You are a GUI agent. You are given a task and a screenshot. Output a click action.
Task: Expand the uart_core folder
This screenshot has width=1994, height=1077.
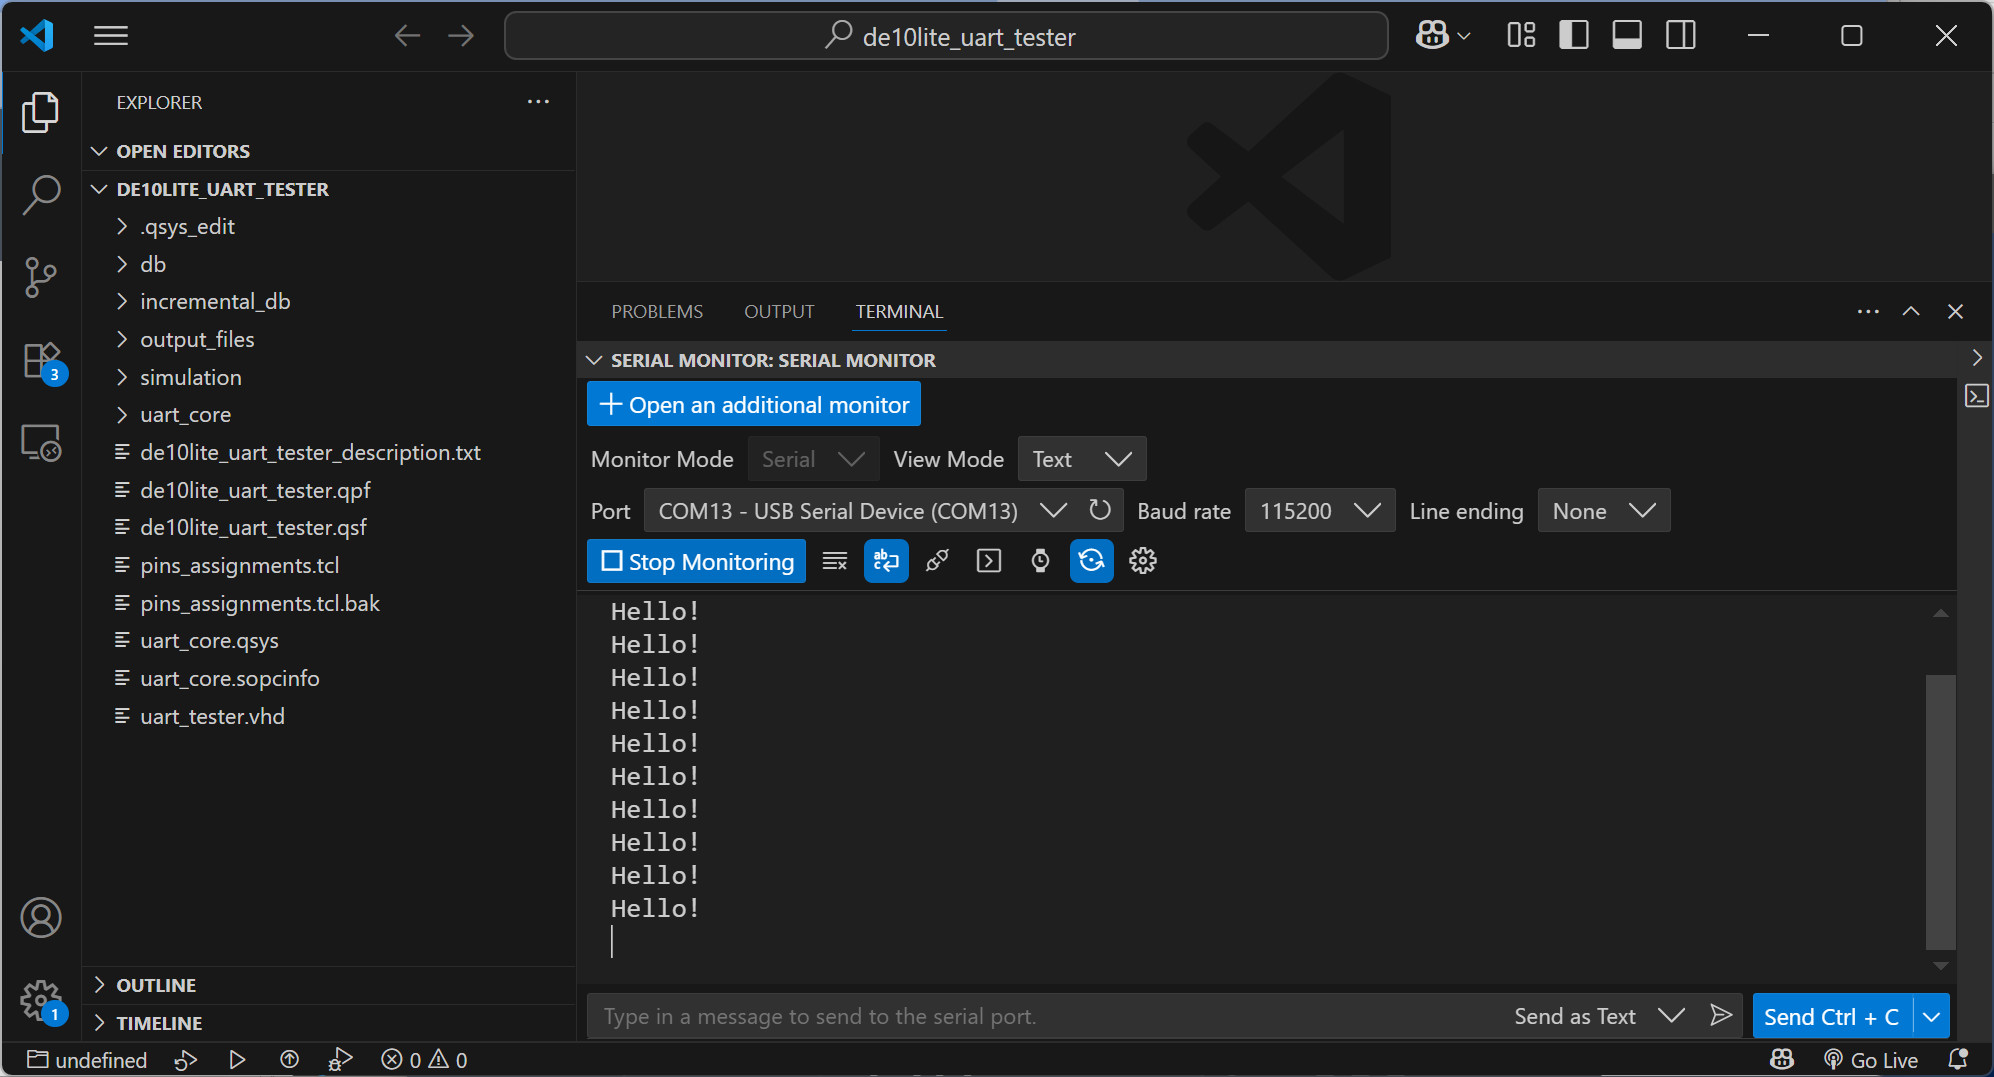185,415
